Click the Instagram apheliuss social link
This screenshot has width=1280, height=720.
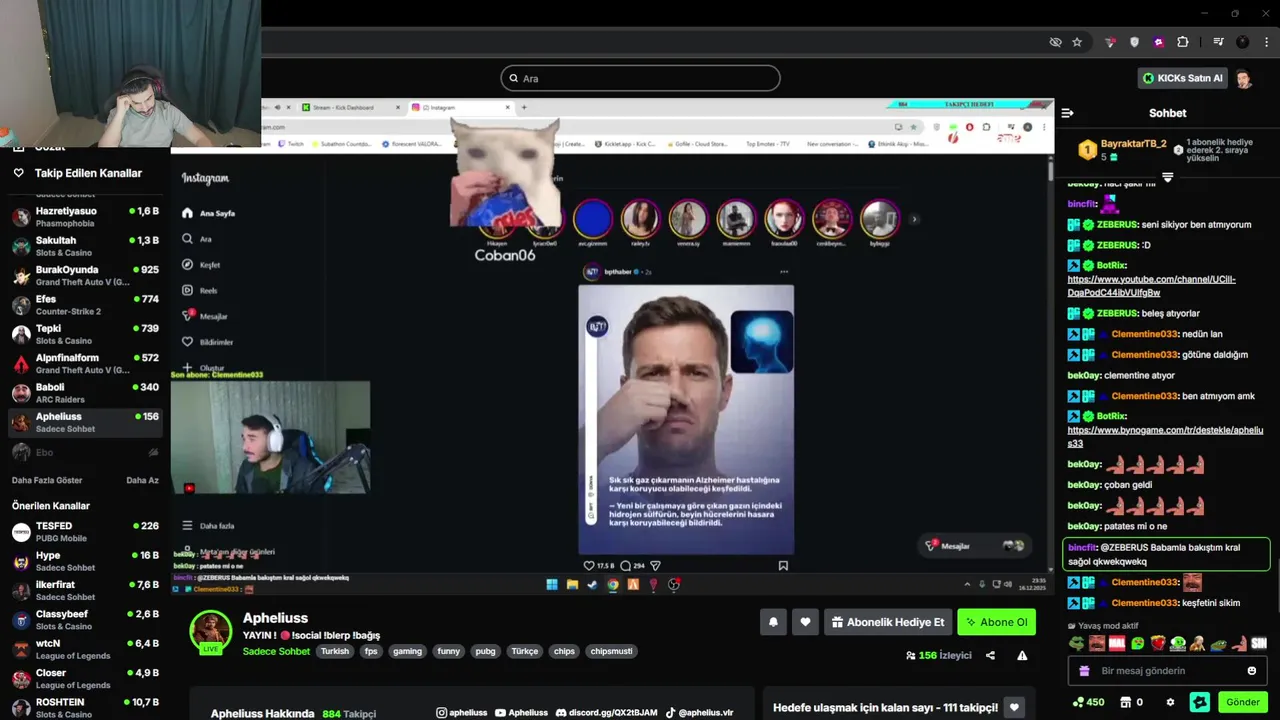pyautogui.click(x=462, y=713)
